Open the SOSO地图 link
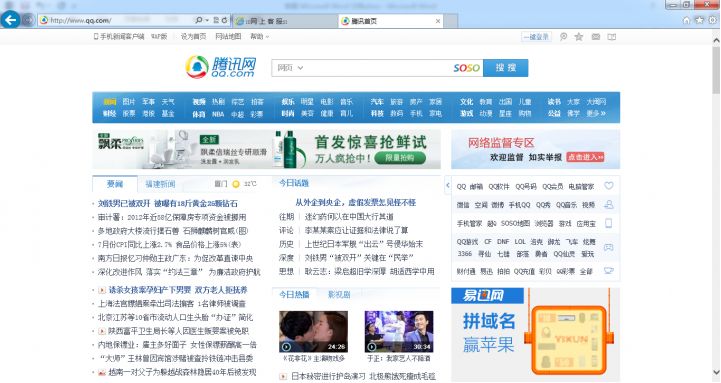Viewport: 721px width, 383px height. pyautogui.click(x=515, y=223)
